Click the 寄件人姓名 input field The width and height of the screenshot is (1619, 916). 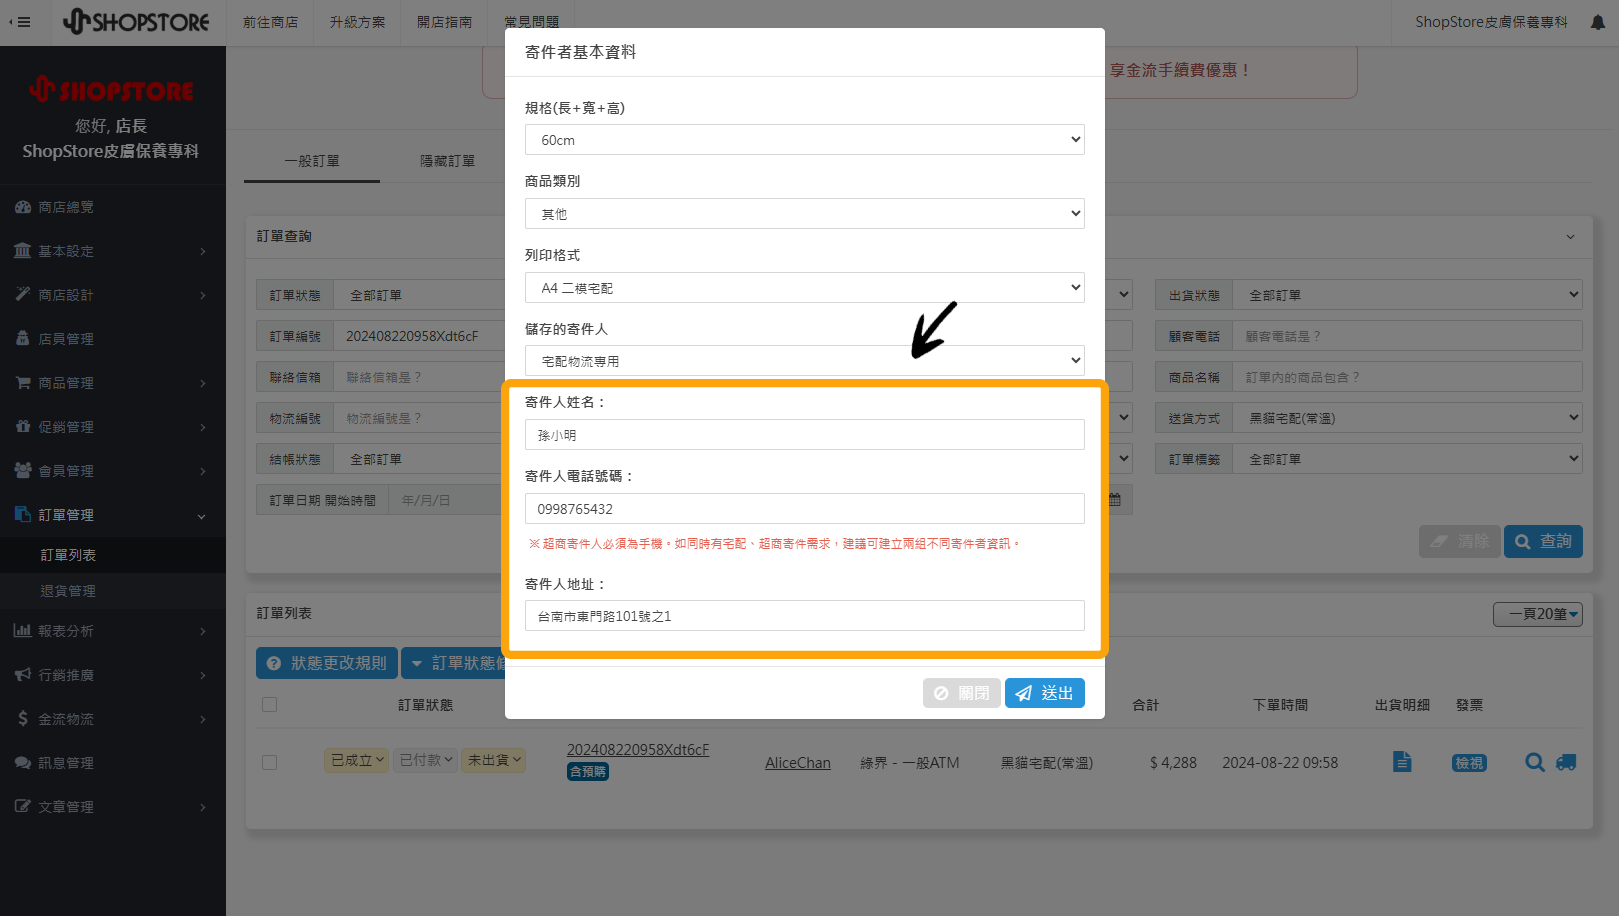click(x=804, y=435)
